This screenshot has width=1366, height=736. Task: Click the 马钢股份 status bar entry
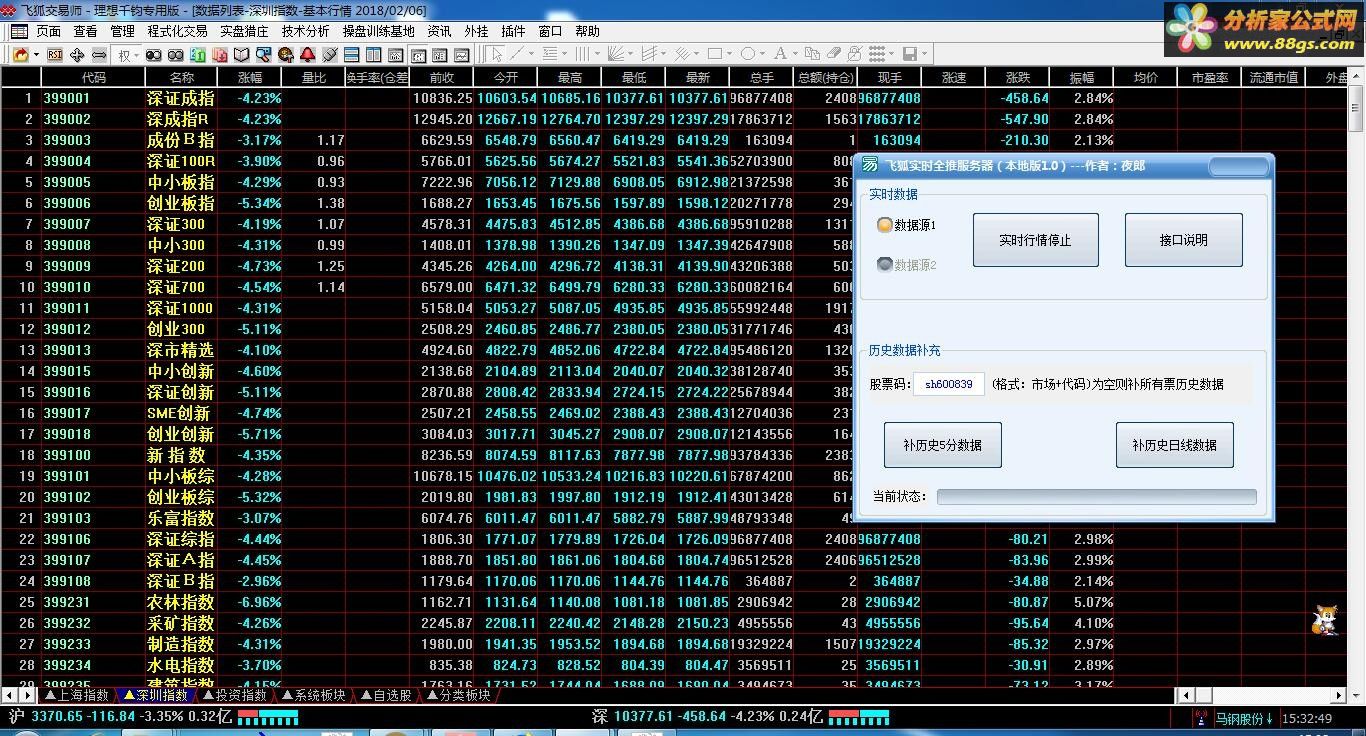[1244, 718]
